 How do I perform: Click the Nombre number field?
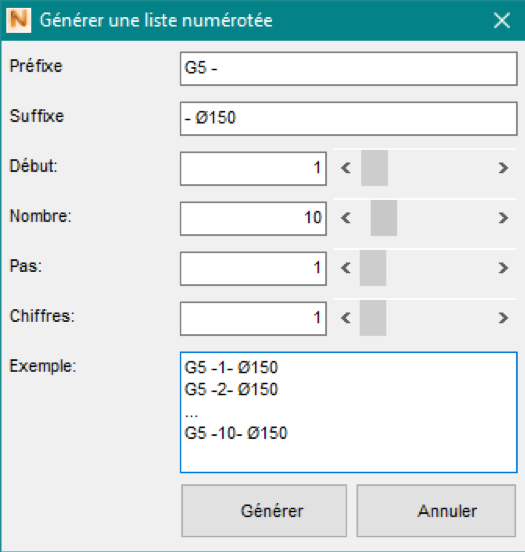point(253,219)
